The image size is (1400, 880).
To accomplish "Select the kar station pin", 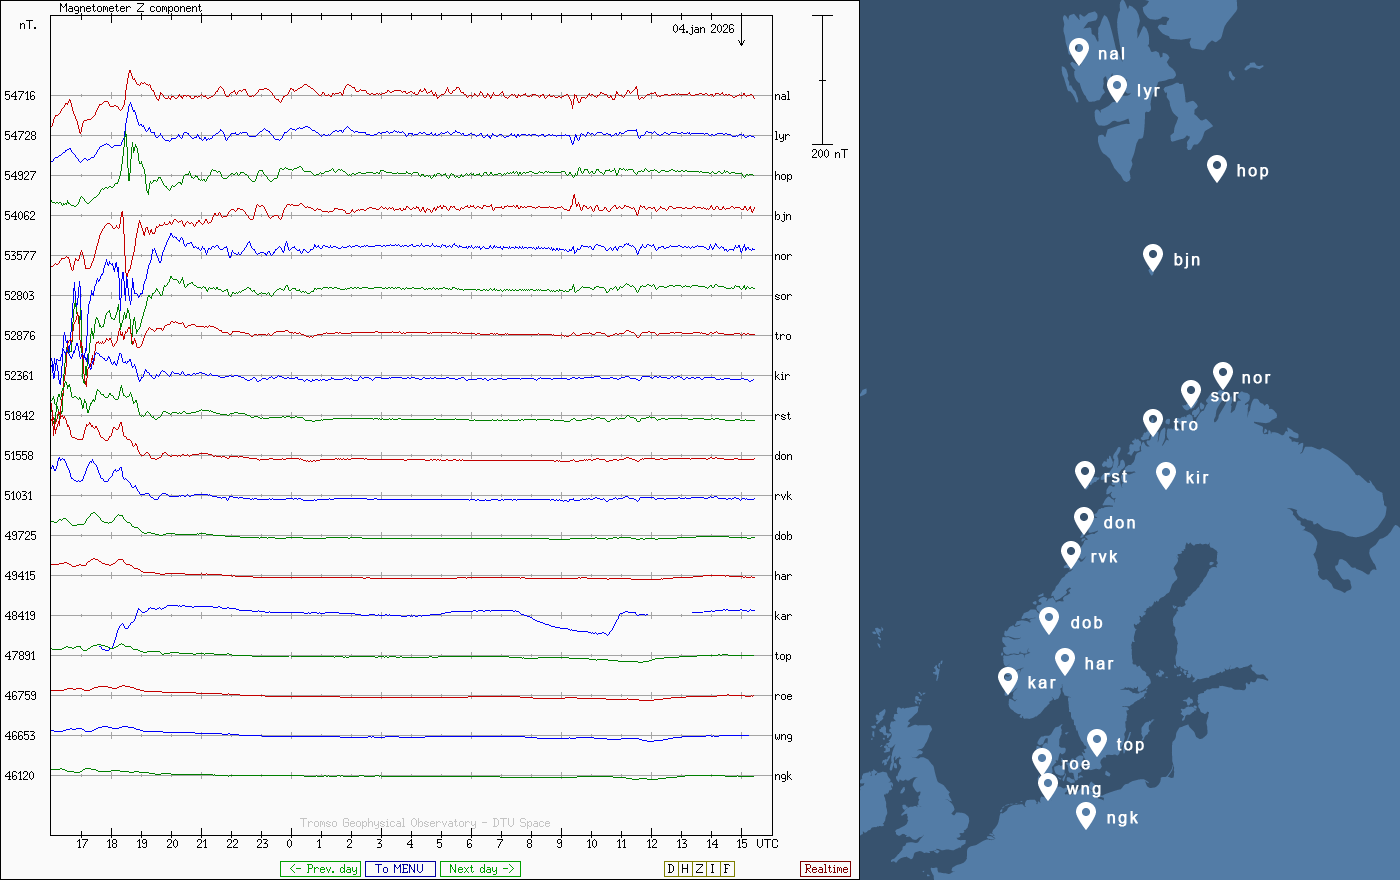I will tap(1008, 680).
